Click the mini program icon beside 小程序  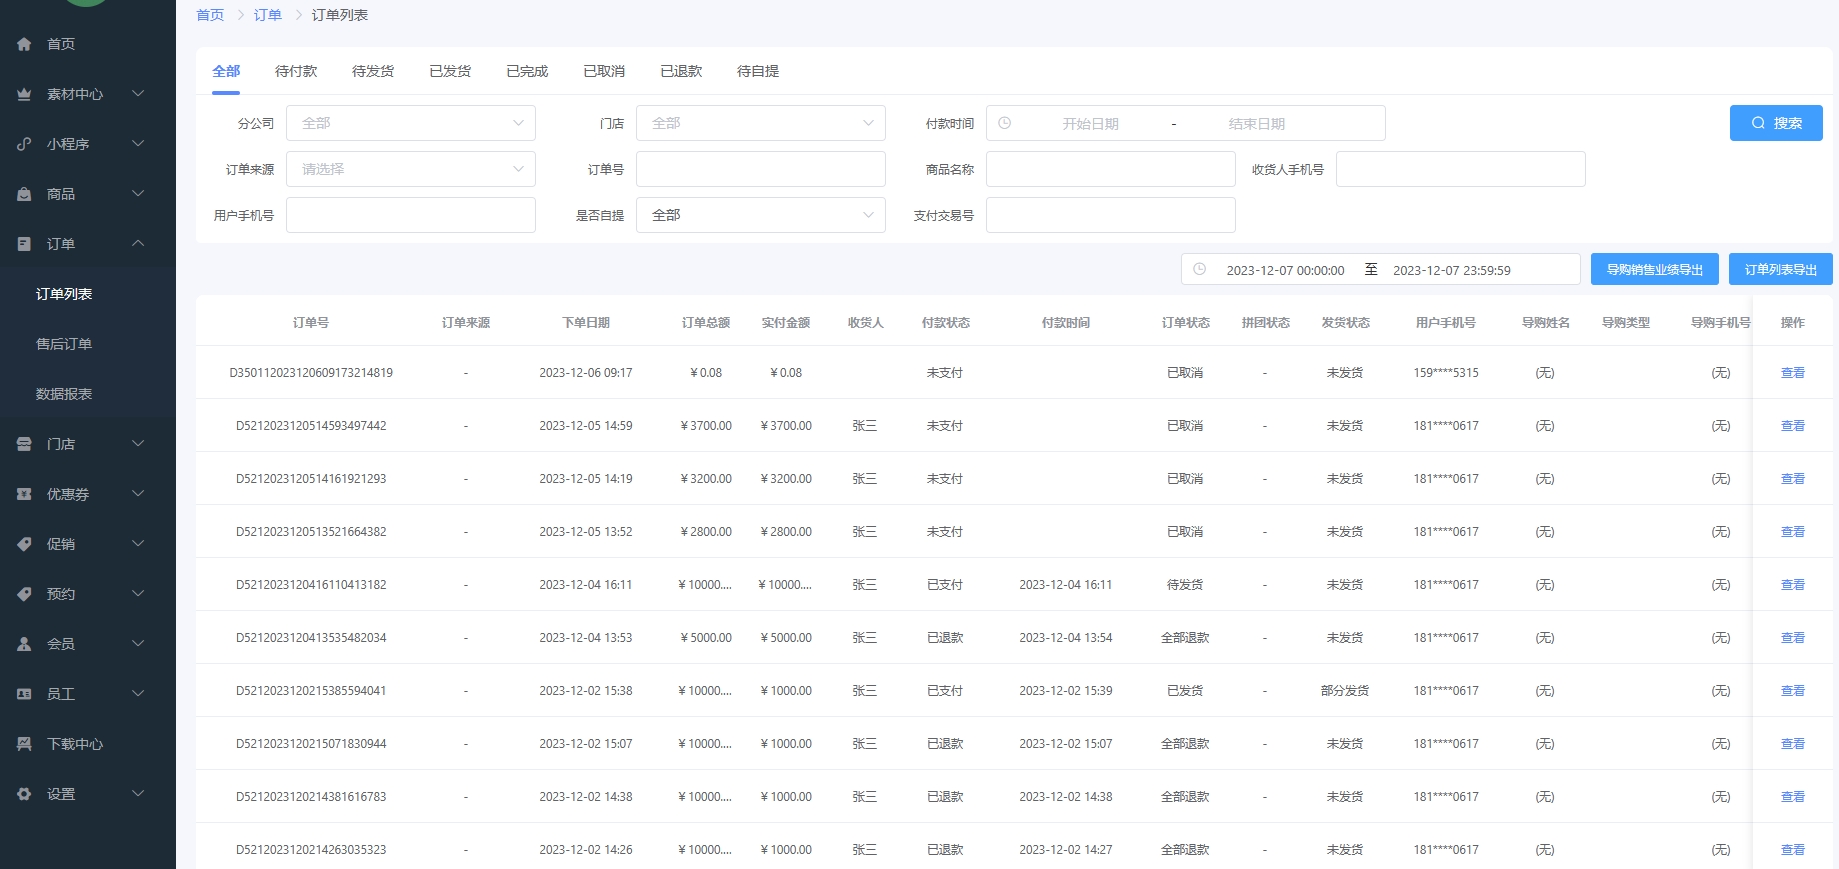pyautogui.click(x=24, y=144)
